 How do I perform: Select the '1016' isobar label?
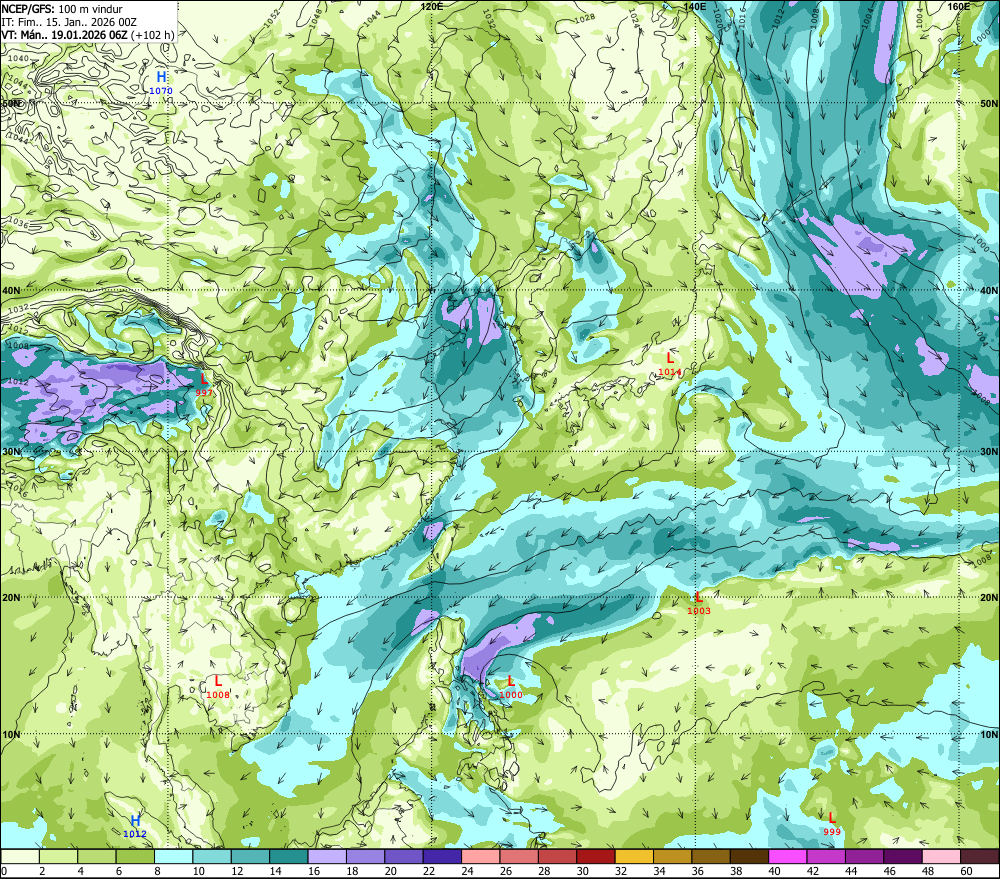click(x=742, y=17)
